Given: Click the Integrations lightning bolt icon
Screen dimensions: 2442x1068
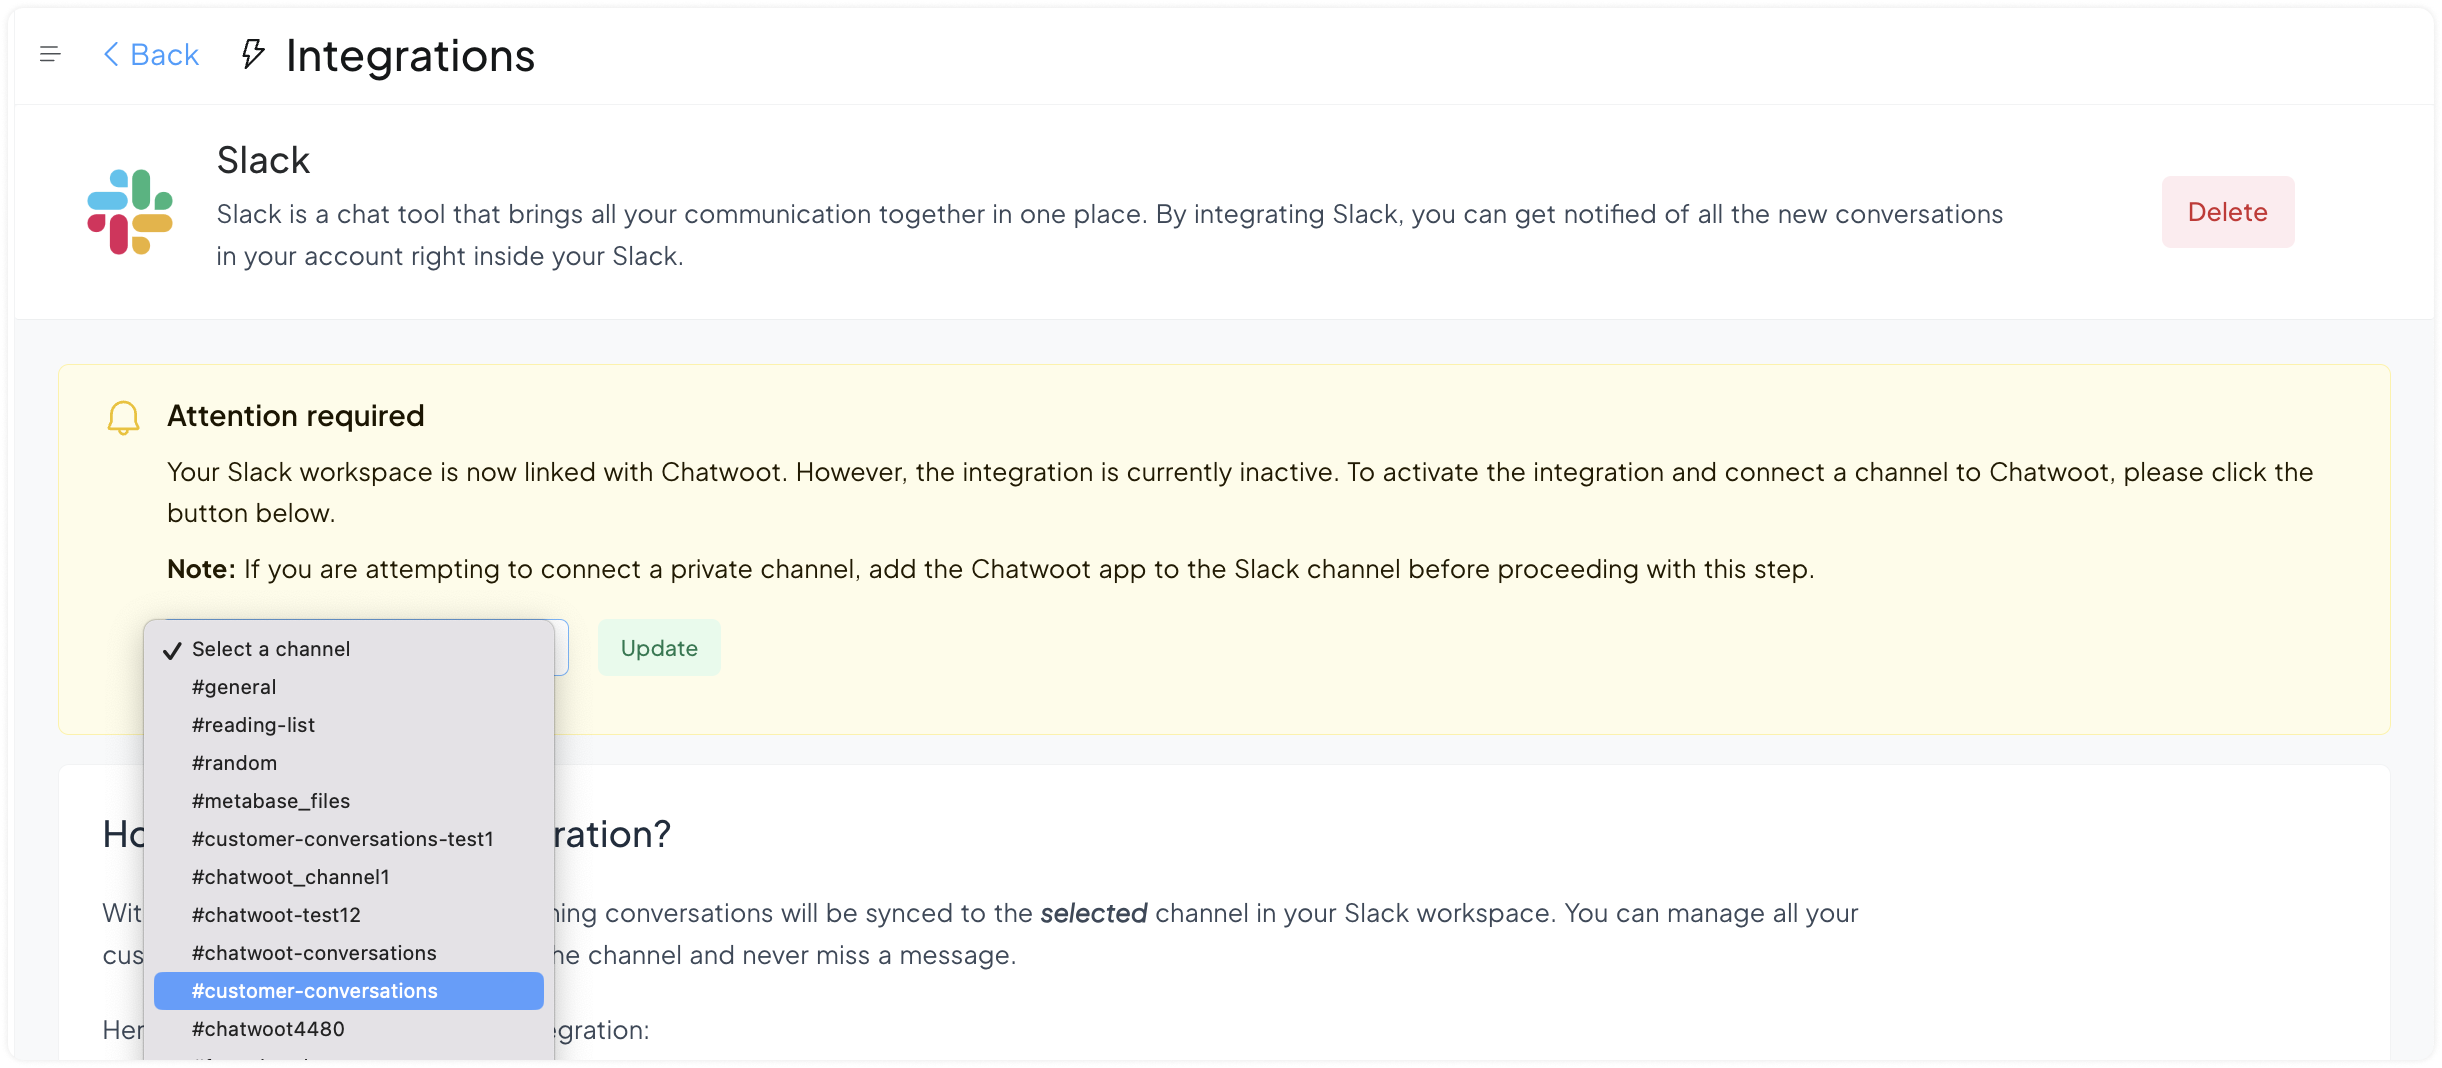Looking at the screenshot, I should pos(253,54).
